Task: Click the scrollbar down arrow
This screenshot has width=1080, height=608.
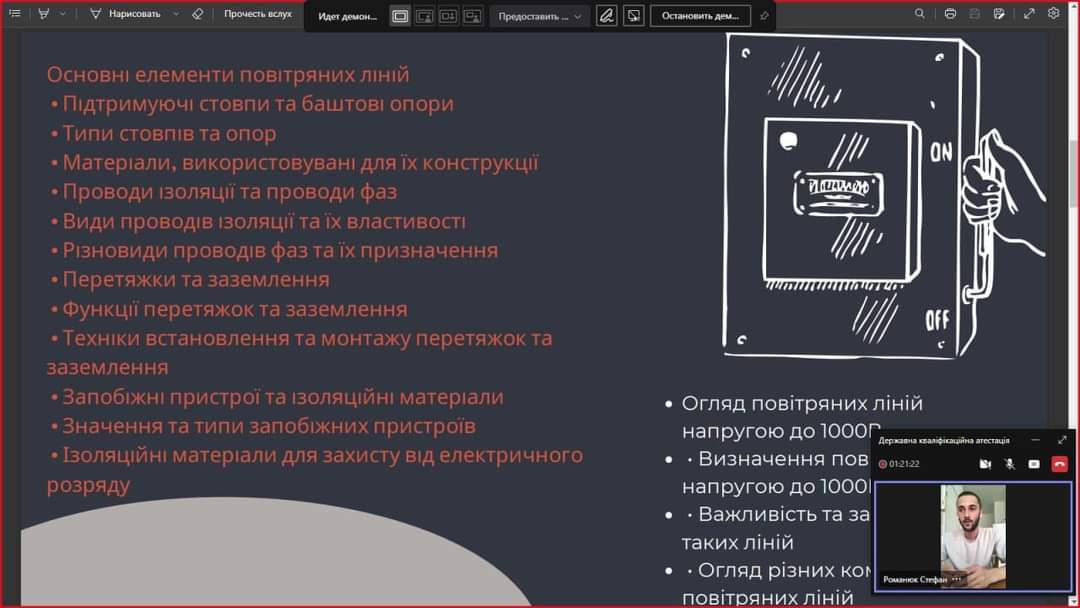Action: [1073, 601]
